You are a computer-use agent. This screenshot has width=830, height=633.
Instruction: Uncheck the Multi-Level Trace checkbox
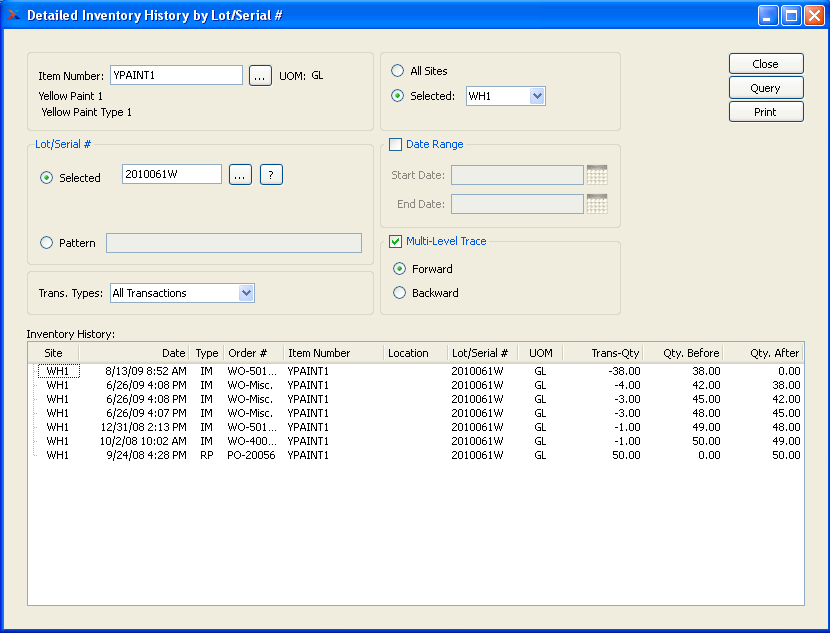[395, 241]
